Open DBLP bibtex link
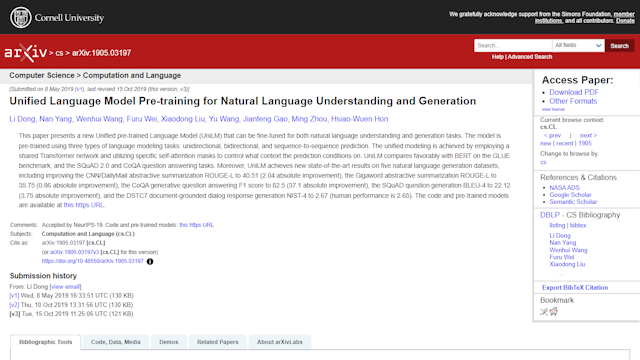Screen dimensions: 640x360 578,225
